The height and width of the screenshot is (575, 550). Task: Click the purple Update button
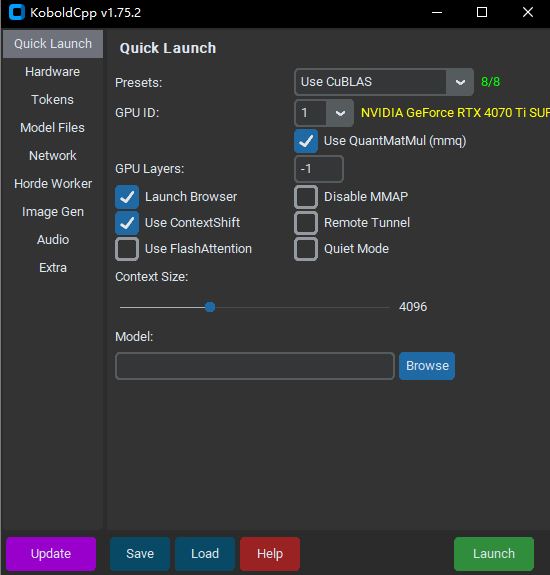tap(51, 554)
